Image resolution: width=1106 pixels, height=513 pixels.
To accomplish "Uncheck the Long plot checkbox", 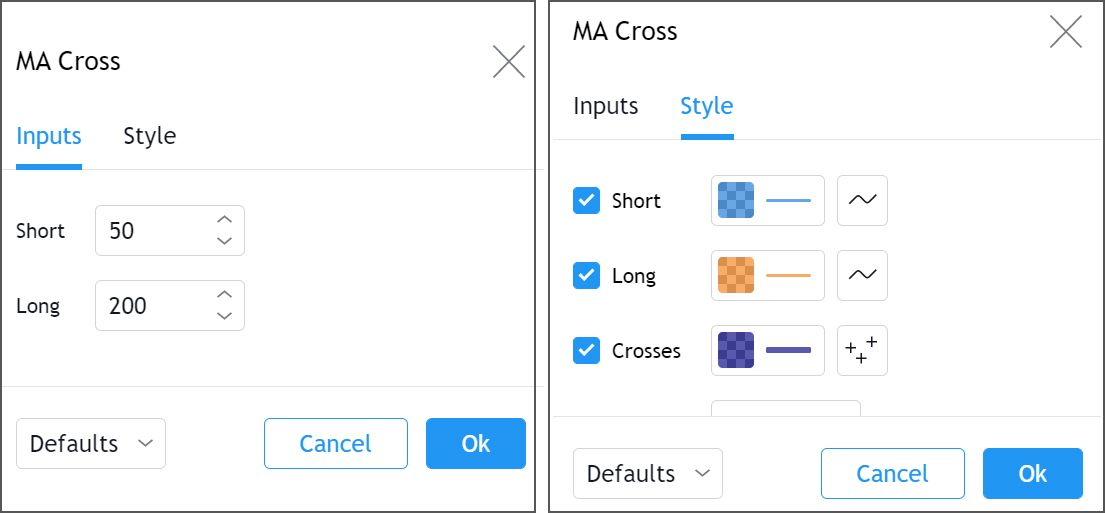I will (x=586, y=276).
